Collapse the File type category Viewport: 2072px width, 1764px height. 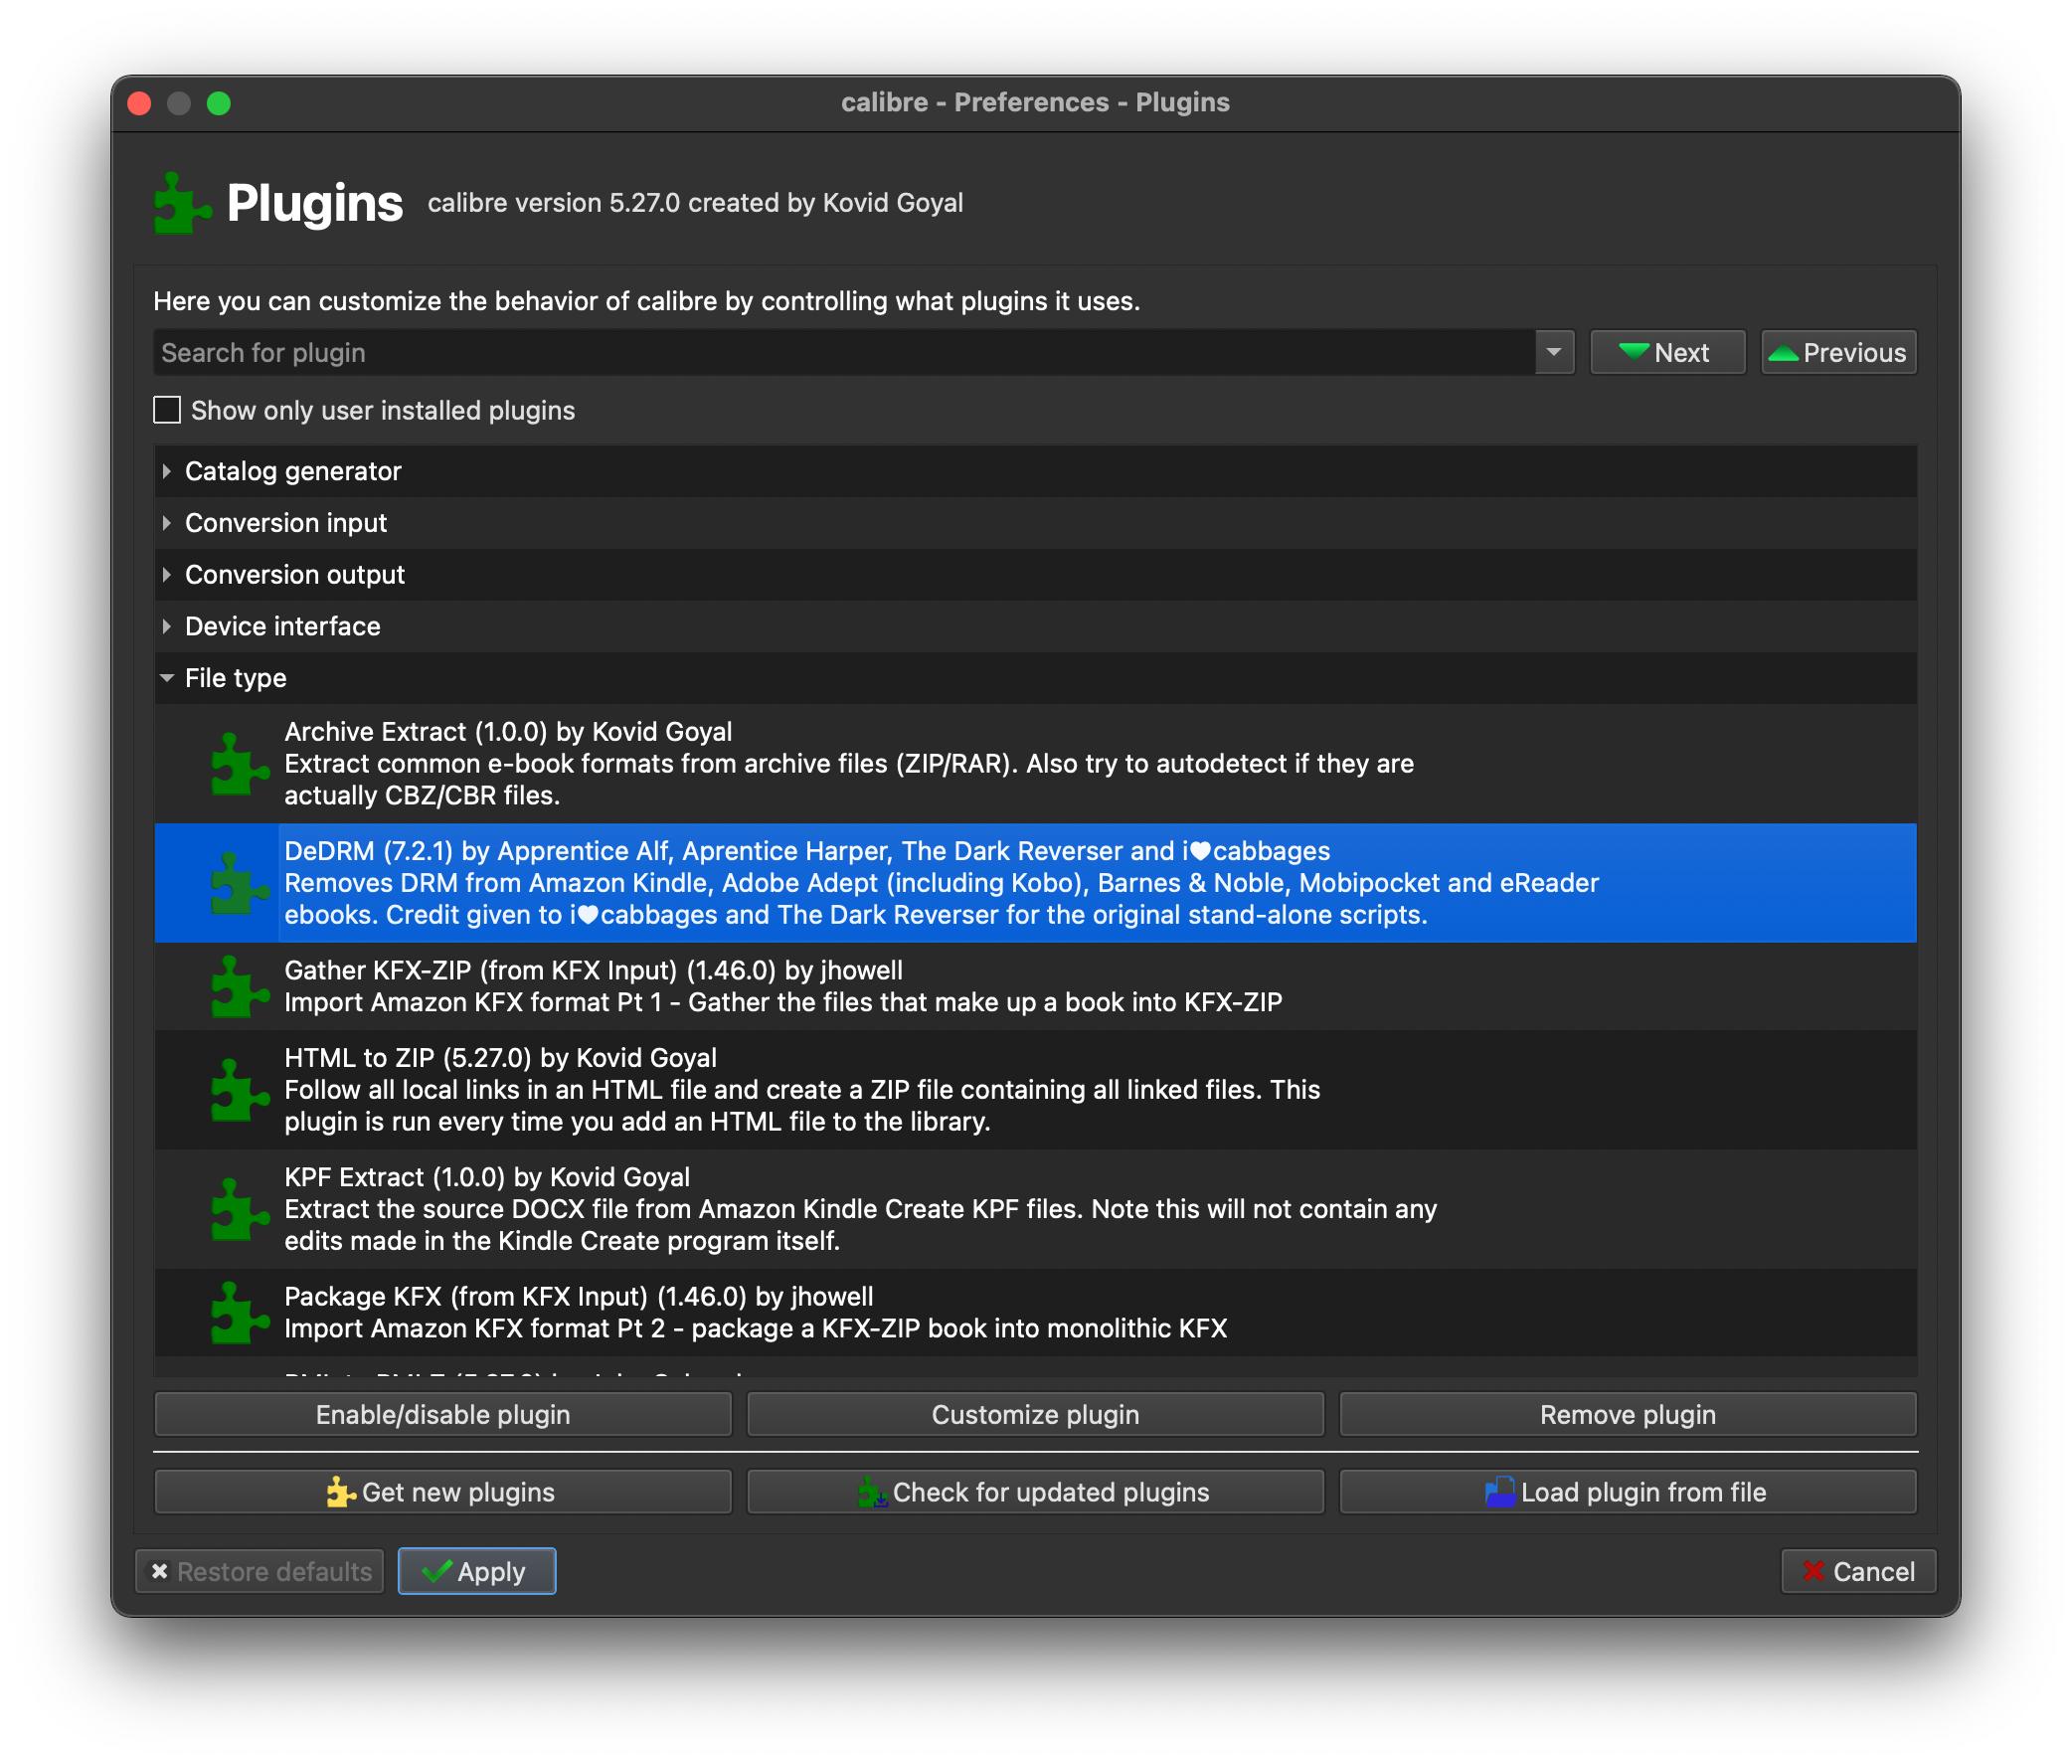[x=166, y=678]
